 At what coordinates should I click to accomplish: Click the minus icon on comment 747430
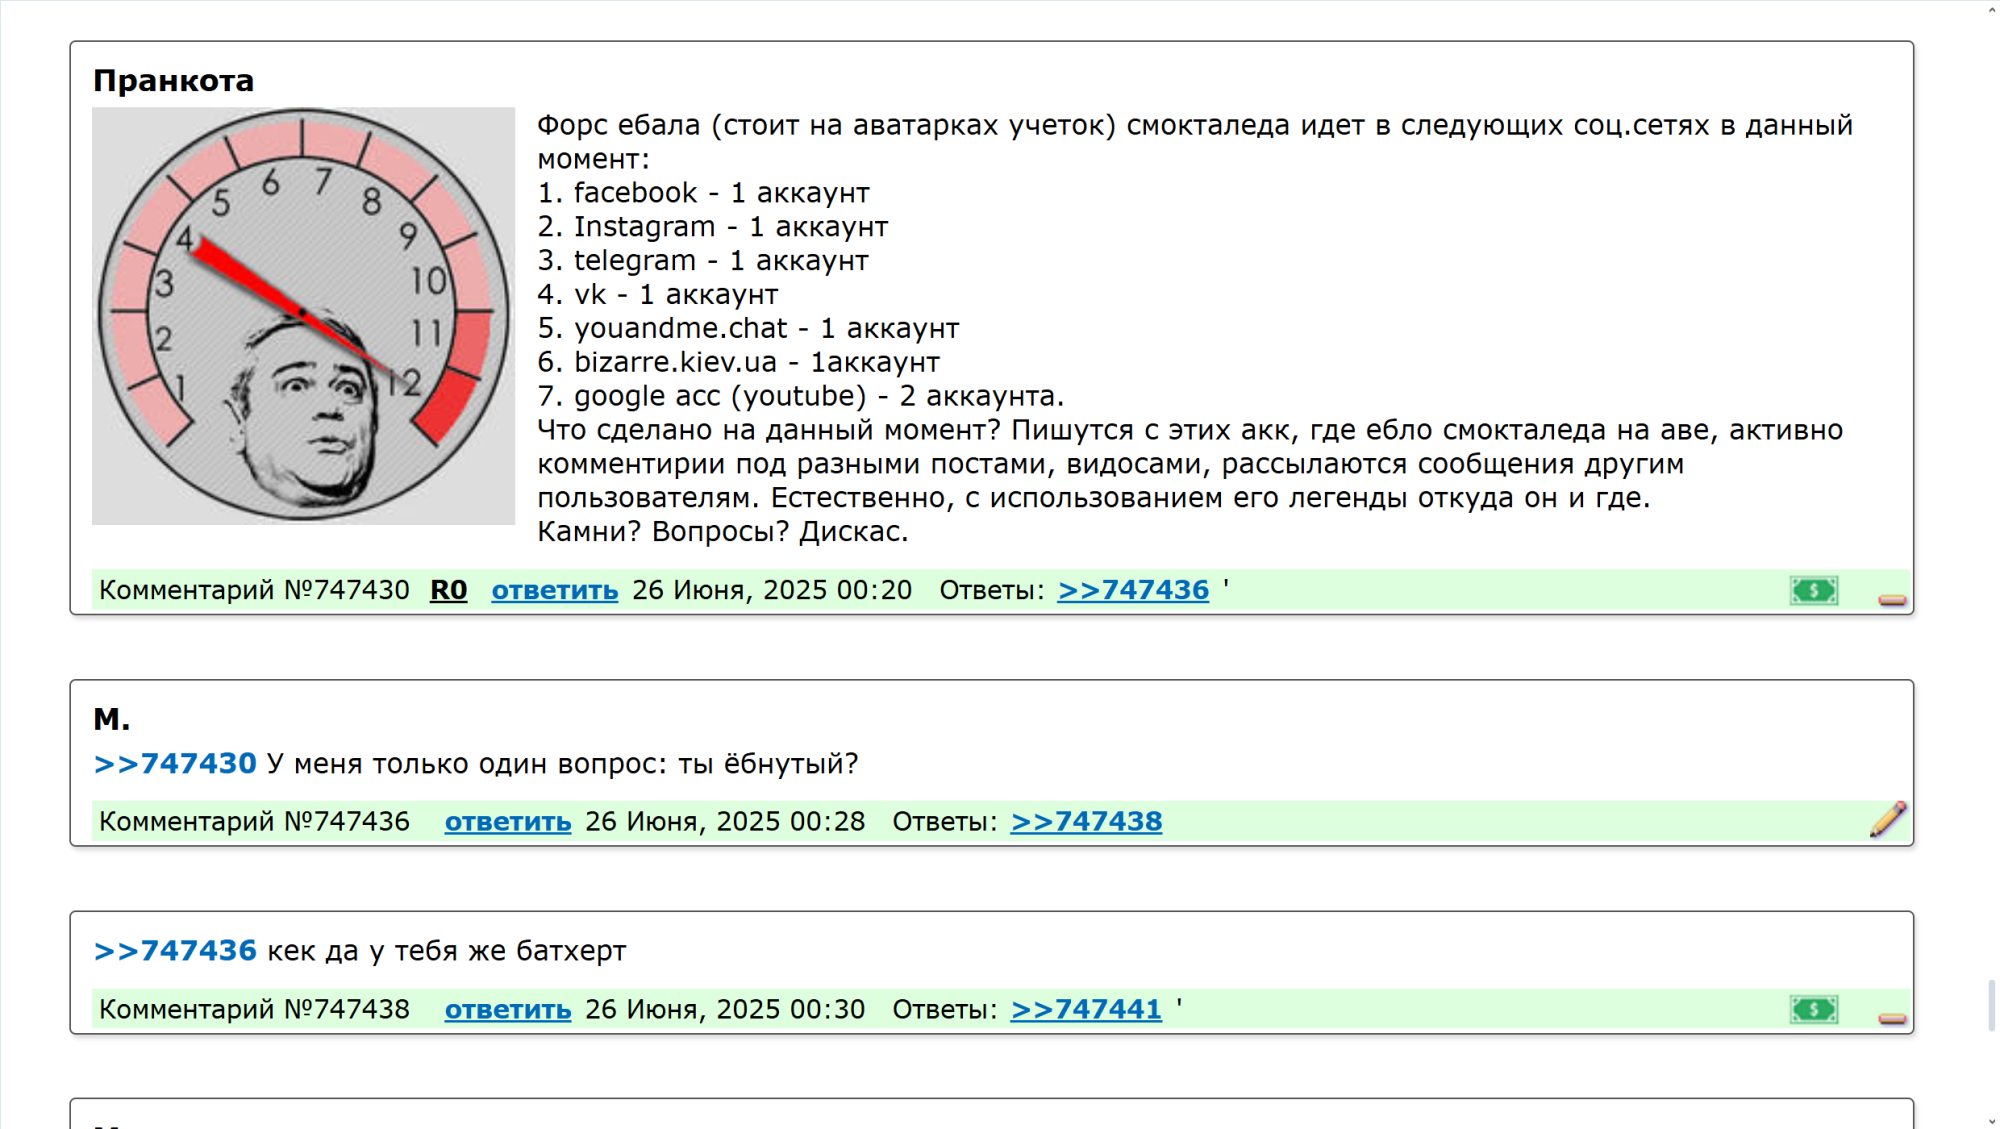coord(1891,600)
